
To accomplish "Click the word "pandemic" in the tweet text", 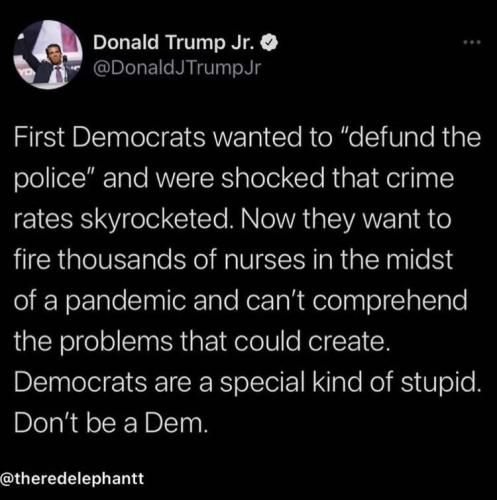I will [126, 301].
